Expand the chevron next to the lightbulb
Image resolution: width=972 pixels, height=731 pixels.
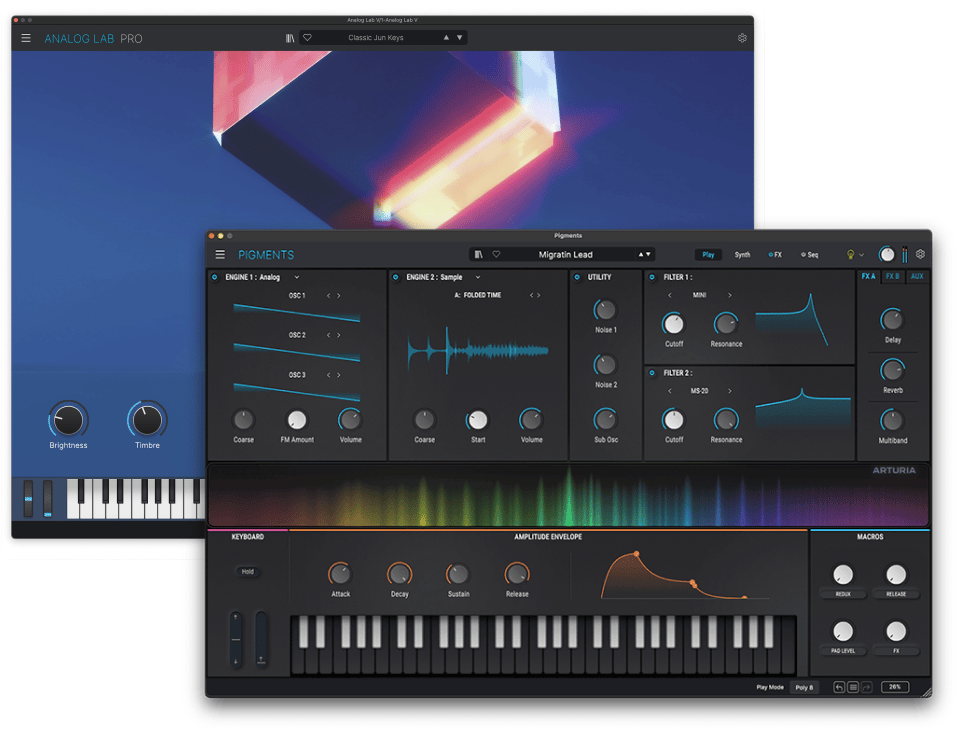click(861, 255)
